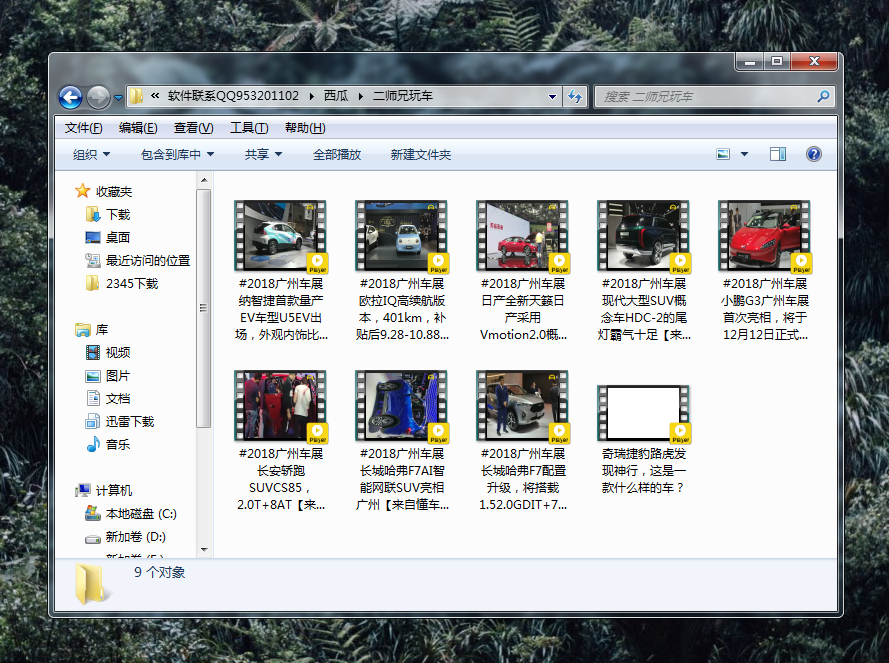Close the Explorer window

coord(814,61)
